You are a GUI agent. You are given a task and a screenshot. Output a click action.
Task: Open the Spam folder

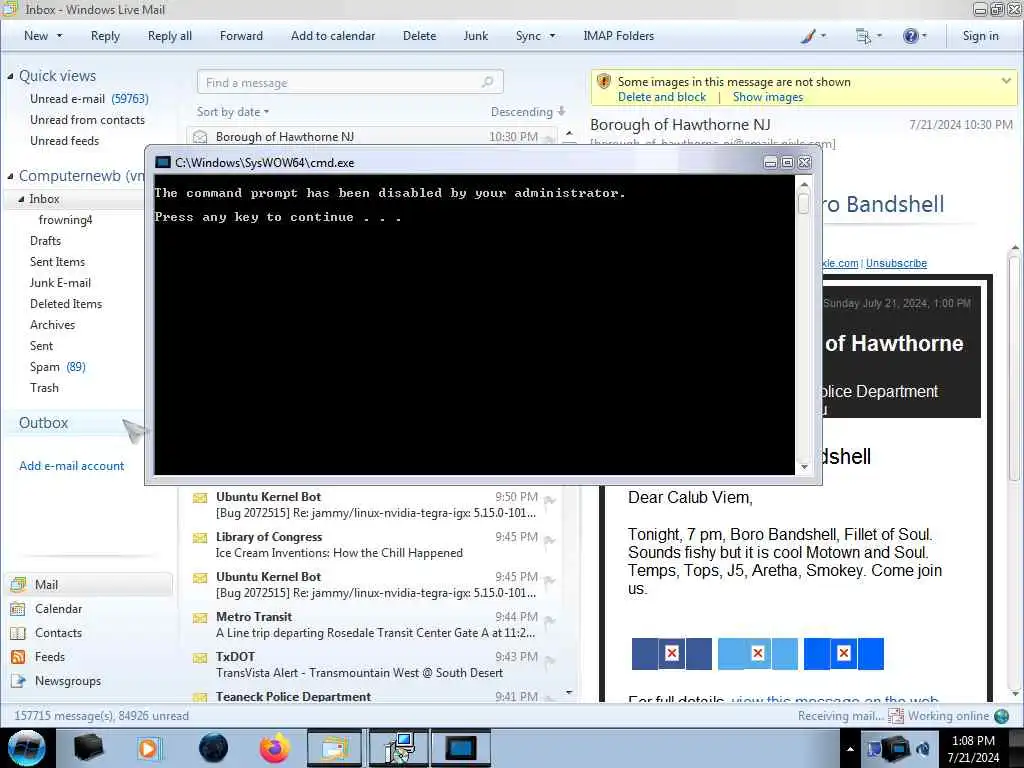57,367
